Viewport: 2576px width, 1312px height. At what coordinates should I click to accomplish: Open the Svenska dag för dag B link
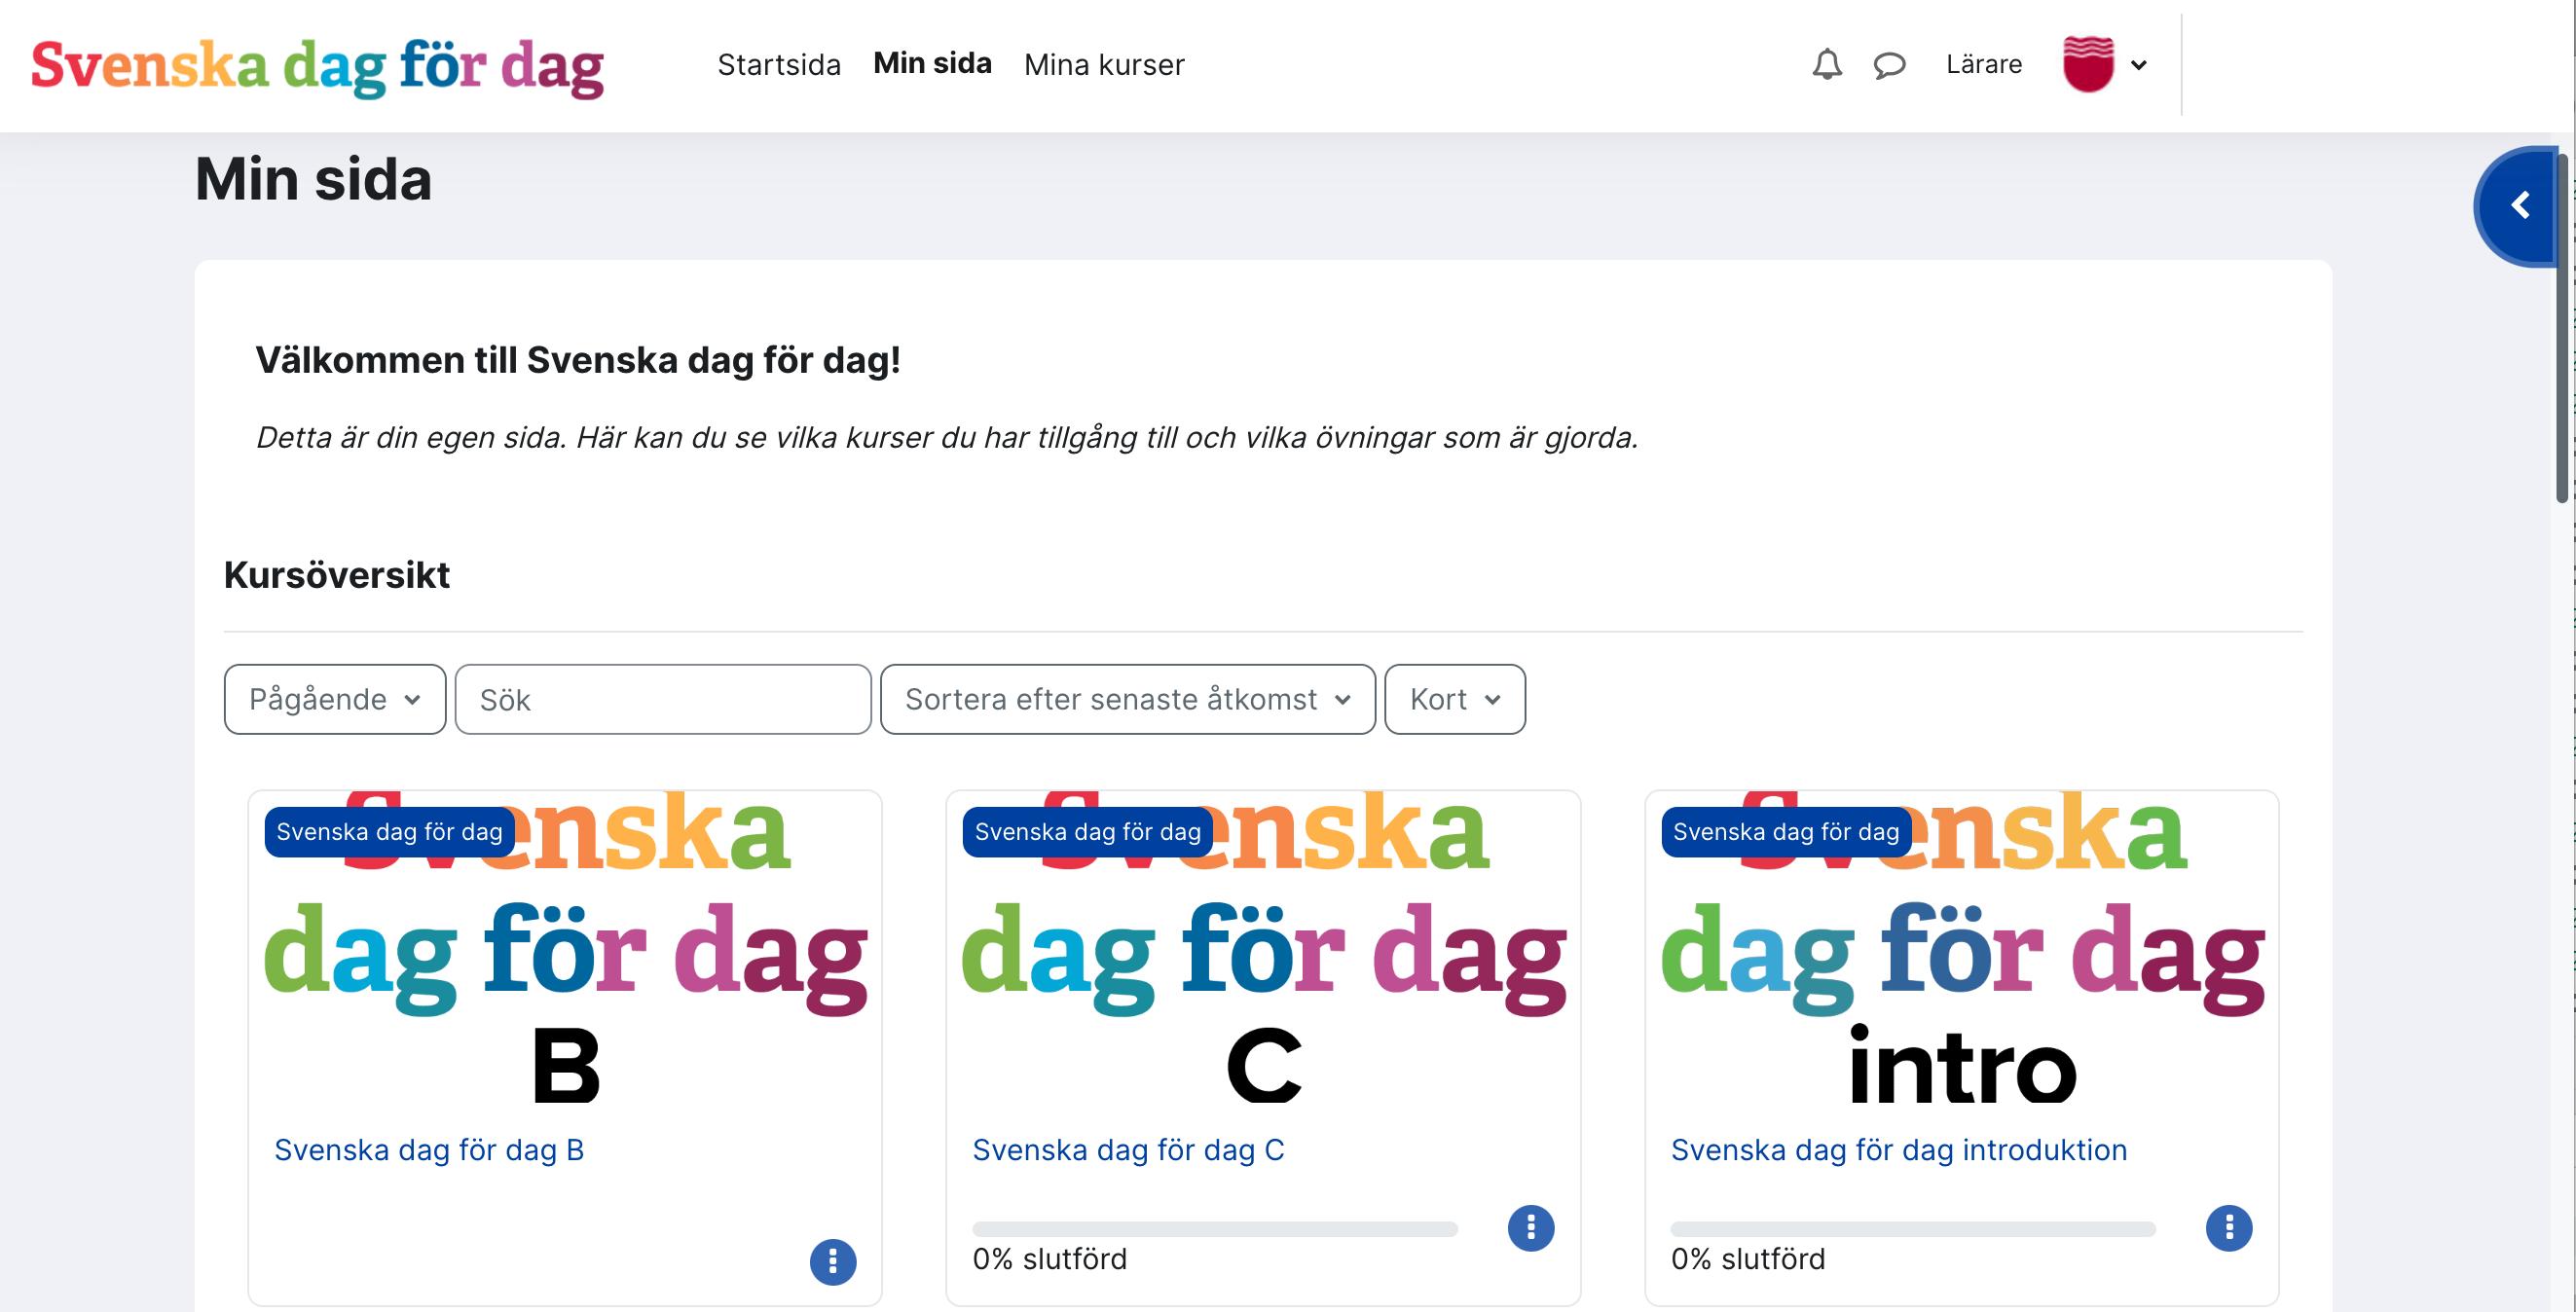(x=429, y=1150)
